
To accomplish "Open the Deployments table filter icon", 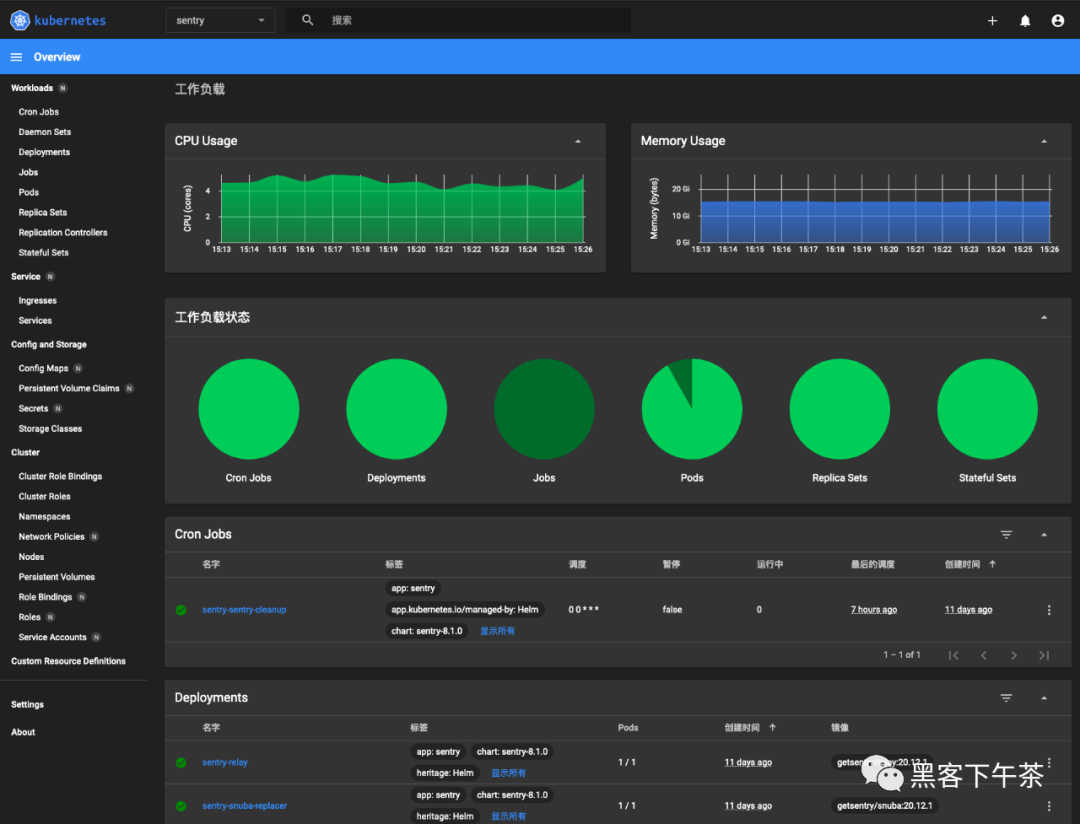I will (1006, 698).
